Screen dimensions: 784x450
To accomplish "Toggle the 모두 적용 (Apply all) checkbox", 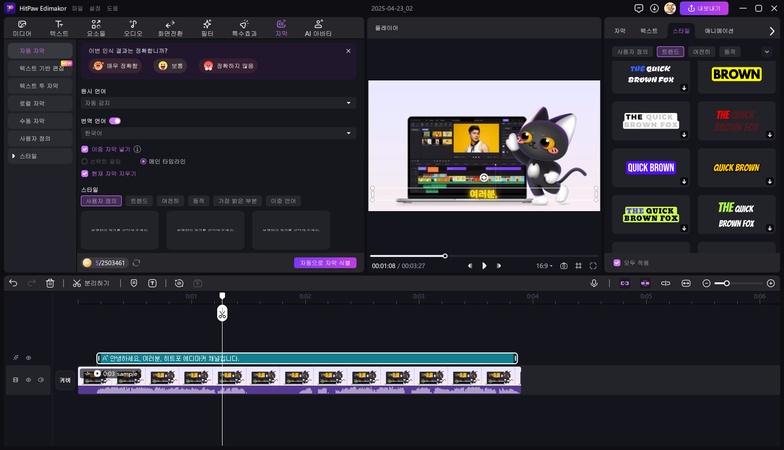I will coord(617,263).
